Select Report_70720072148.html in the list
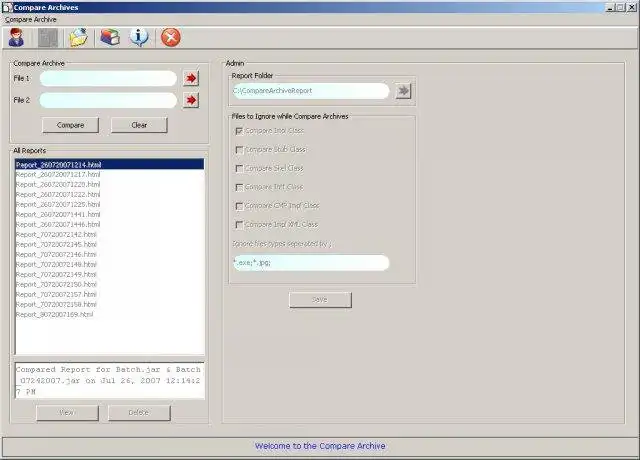640x460 pixels. (109, 264)
